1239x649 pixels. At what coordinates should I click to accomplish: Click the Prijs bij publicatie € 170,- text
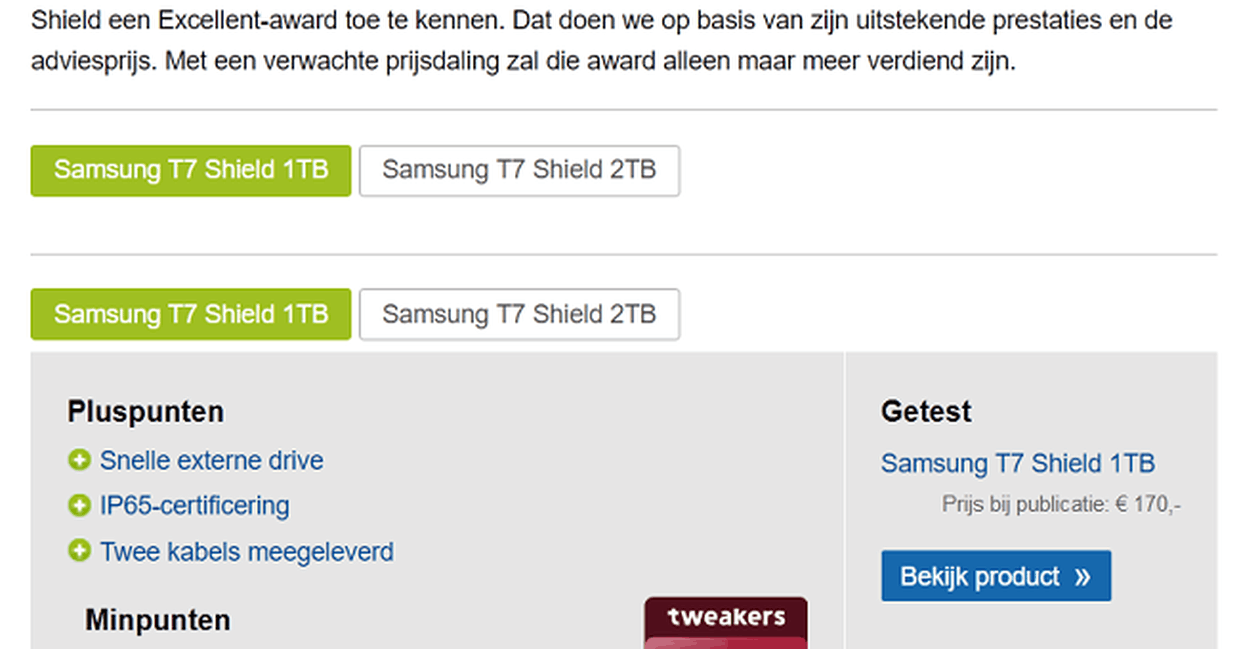pyautogui.click(x=1061, y=505)
